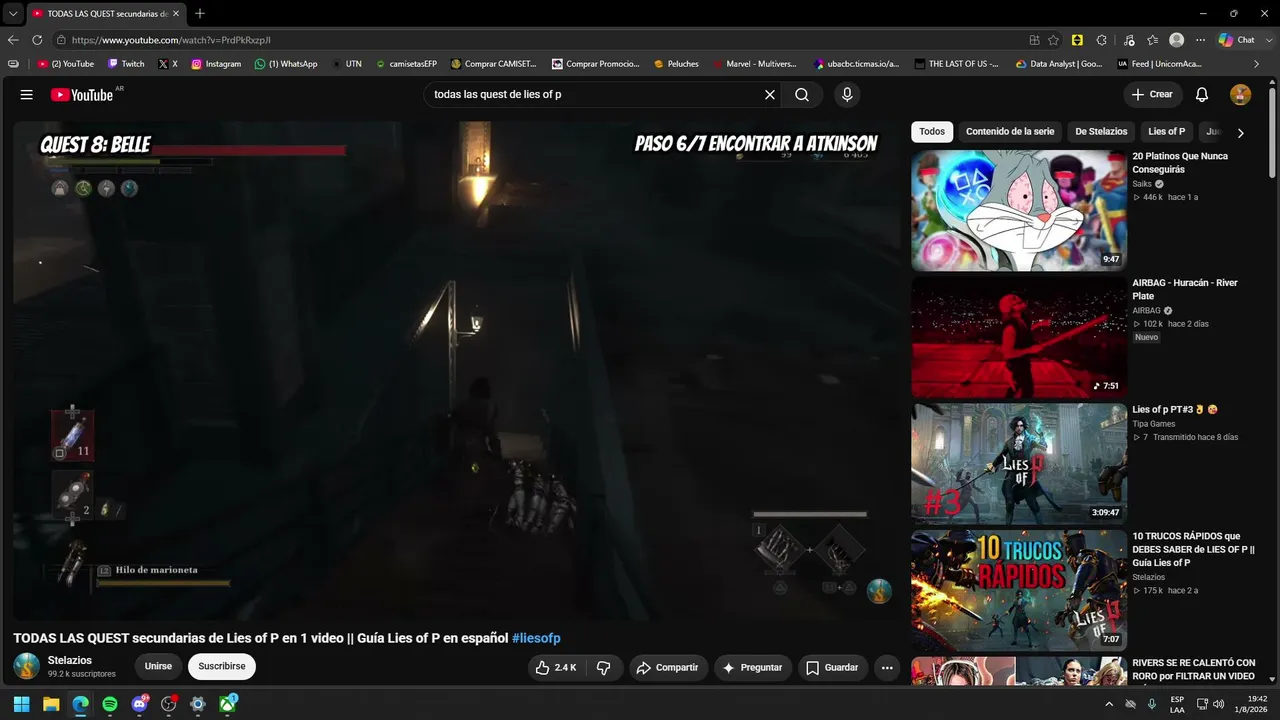Close the TODAS LAS QUEST tab
The height and width of the screenshot is (720, 1280).
point(175,13)
